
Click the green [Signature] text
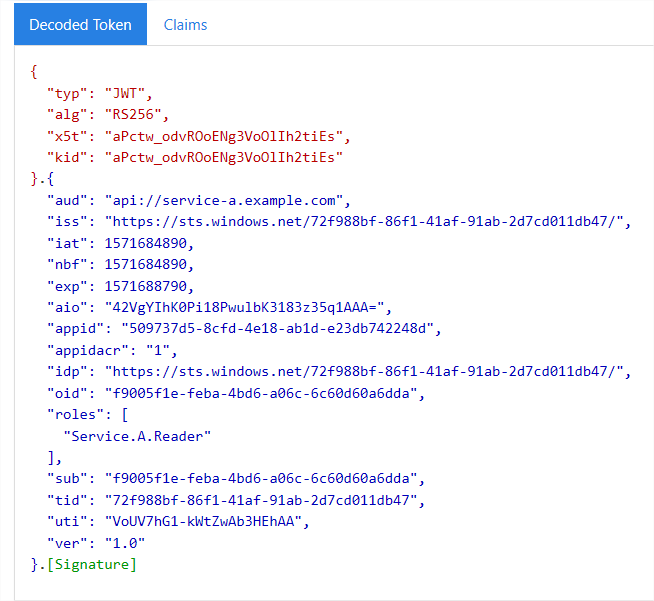coord(92,565)
